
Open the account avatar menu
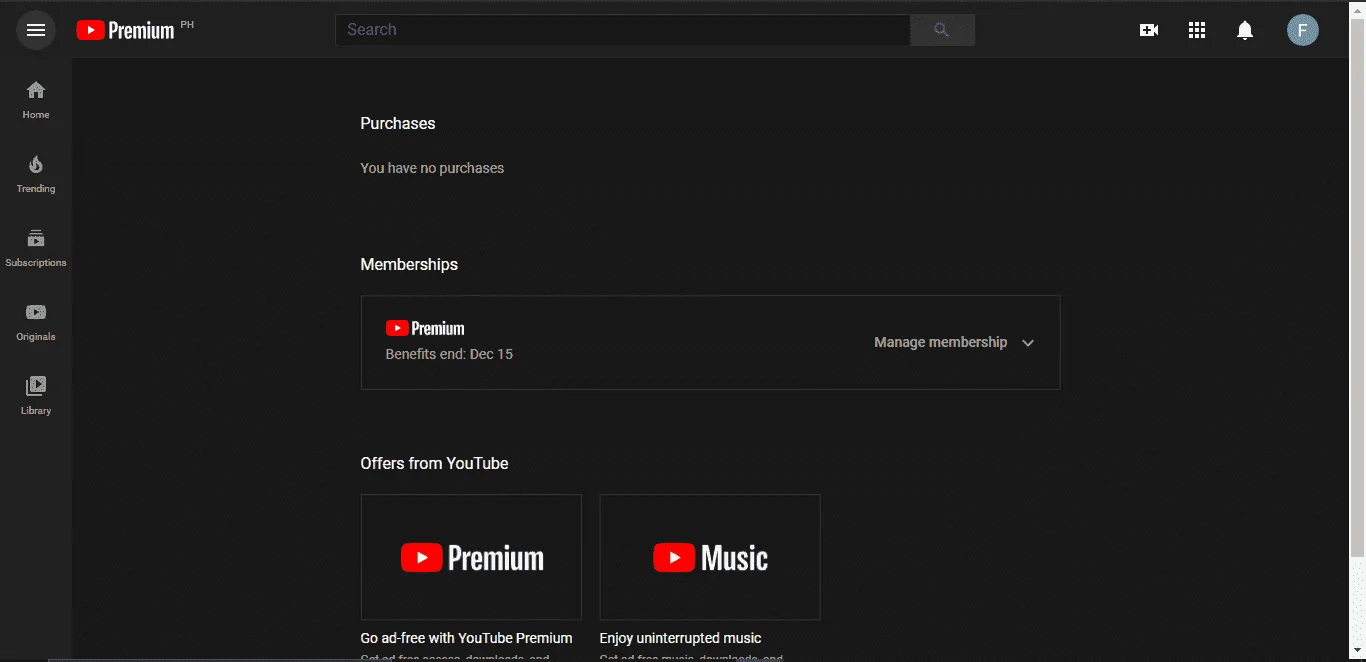tap(1303, 30)
